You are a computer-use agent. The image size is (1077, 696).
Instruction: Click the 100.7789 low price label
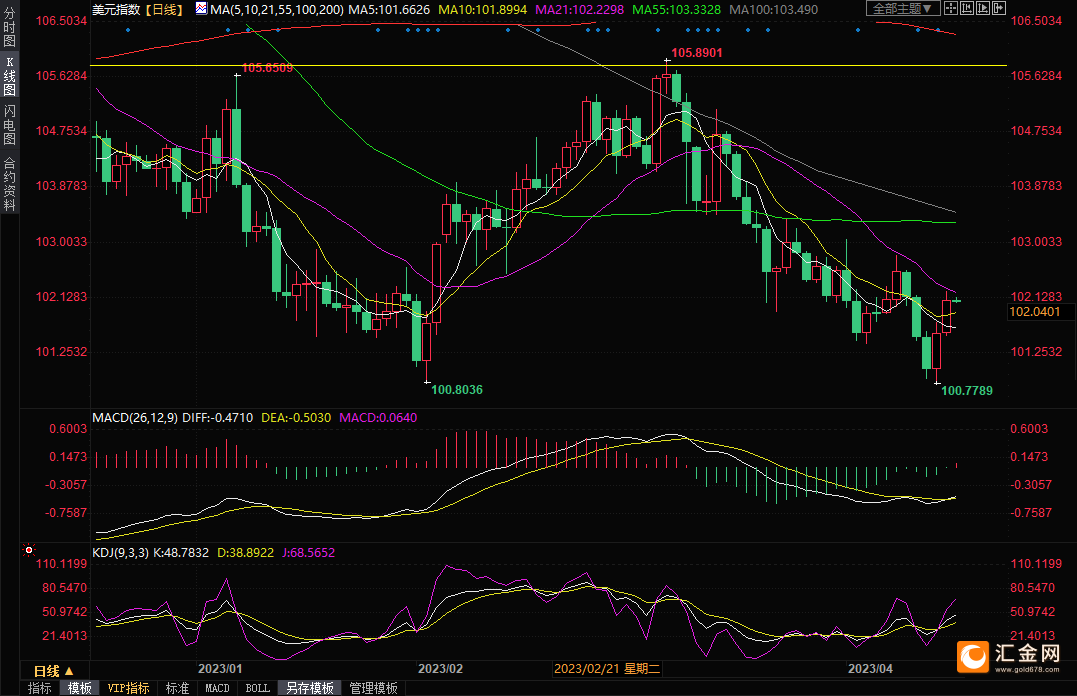pos(966,390)
